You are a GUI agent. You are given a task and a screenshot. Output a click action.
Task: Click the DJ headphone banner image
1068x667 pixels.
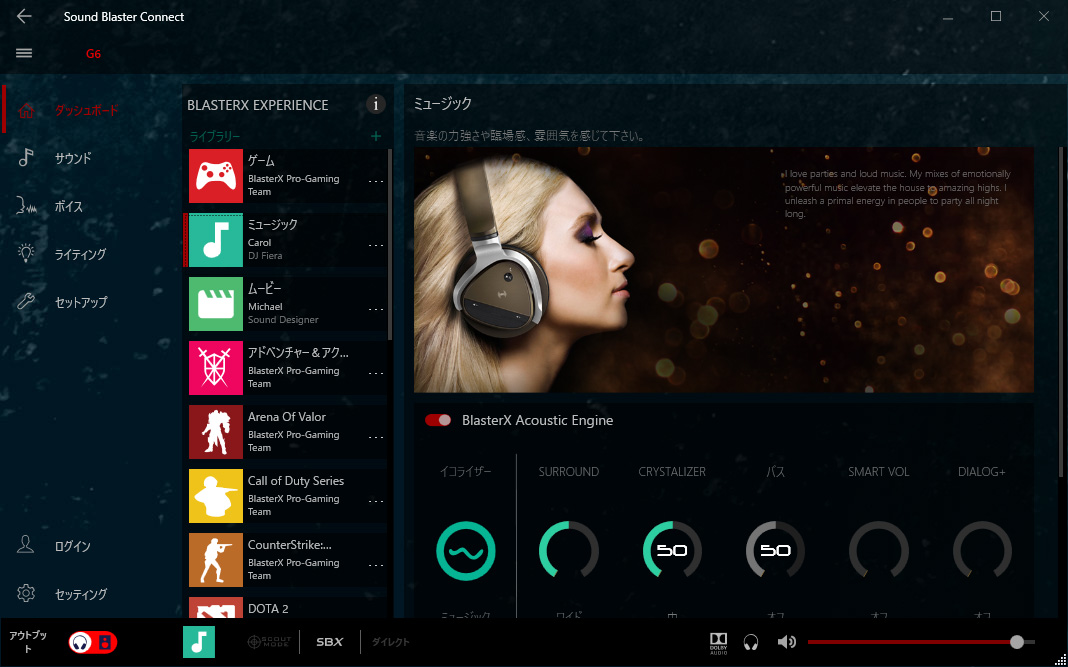point(723,270)
